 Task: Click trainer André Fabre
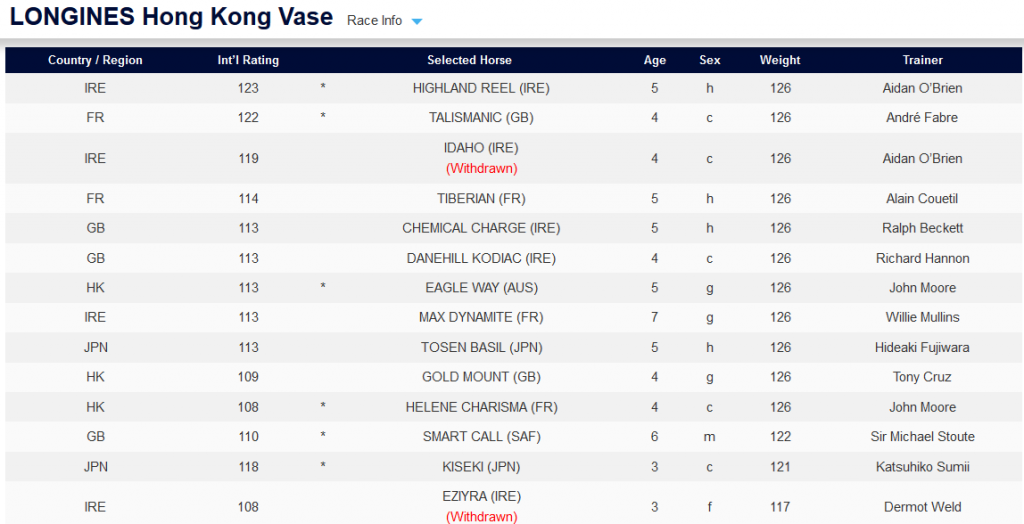[922, 117]
